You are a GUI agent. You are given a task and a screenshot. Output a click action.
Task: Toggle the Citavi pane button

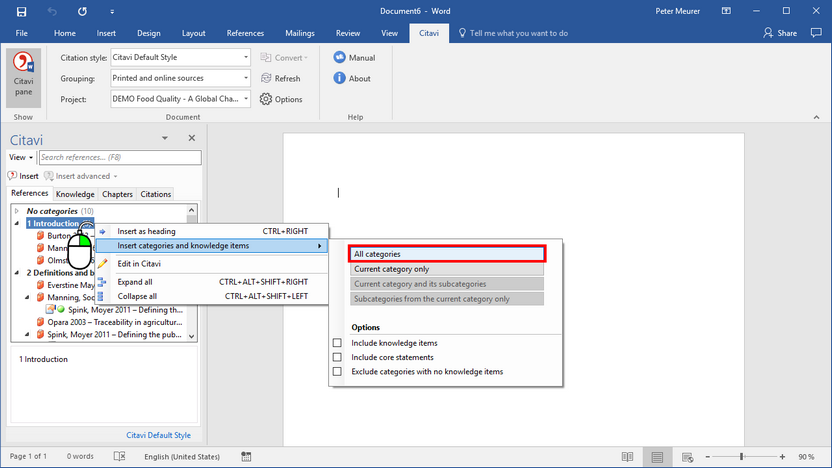tap(23, 78)
